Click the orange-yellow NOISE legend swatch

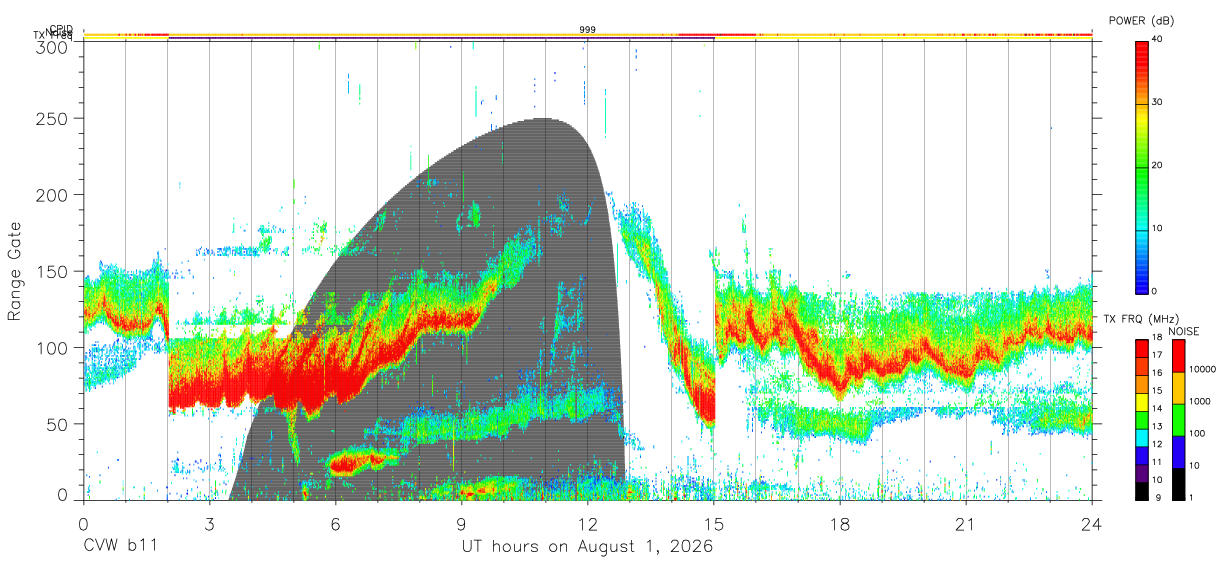coord(1178,387)
